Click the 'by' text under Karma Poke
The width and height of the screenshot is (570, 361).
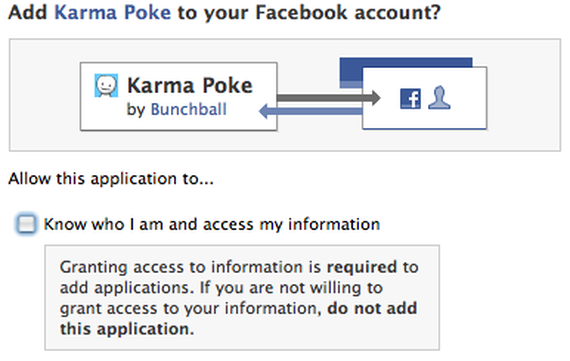coord(136,110)
